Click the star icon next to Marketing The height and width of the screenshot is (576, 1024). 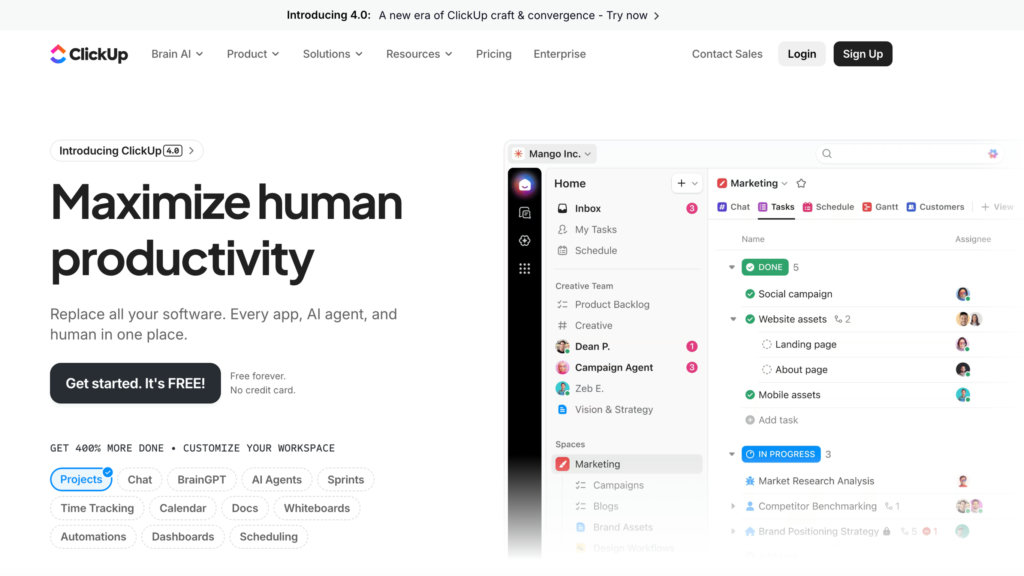[x=801, y=183]
